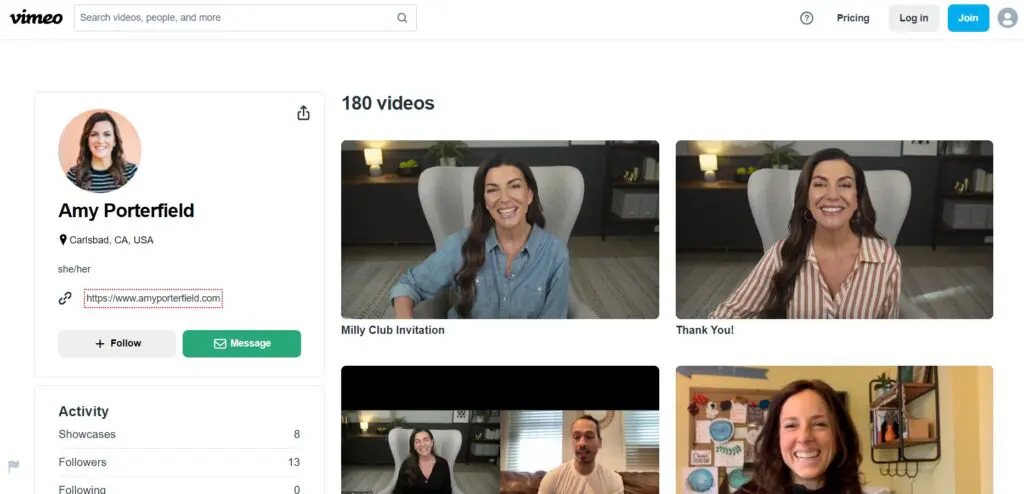Image resolution: width=1024 pixels, height=494 pixels.
Task: Click the she/her pronouns text
Action: tap(74, 269)
